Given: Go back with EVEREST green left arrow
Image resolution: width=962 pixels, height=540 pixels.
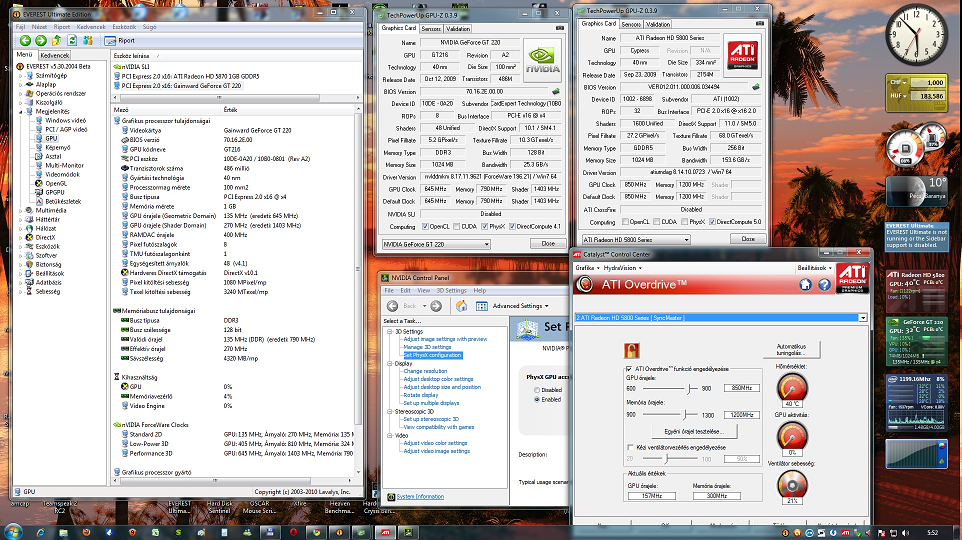Looking at the screenshot, I should click(x=25, y=40).
